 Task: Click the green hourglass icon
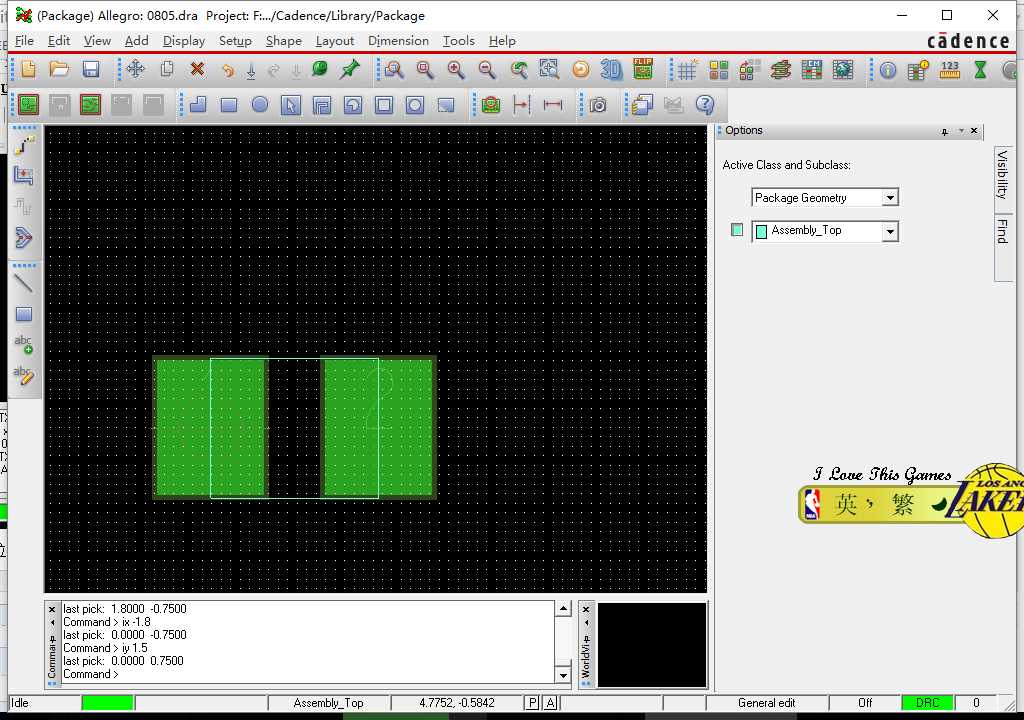pos(980,69)
